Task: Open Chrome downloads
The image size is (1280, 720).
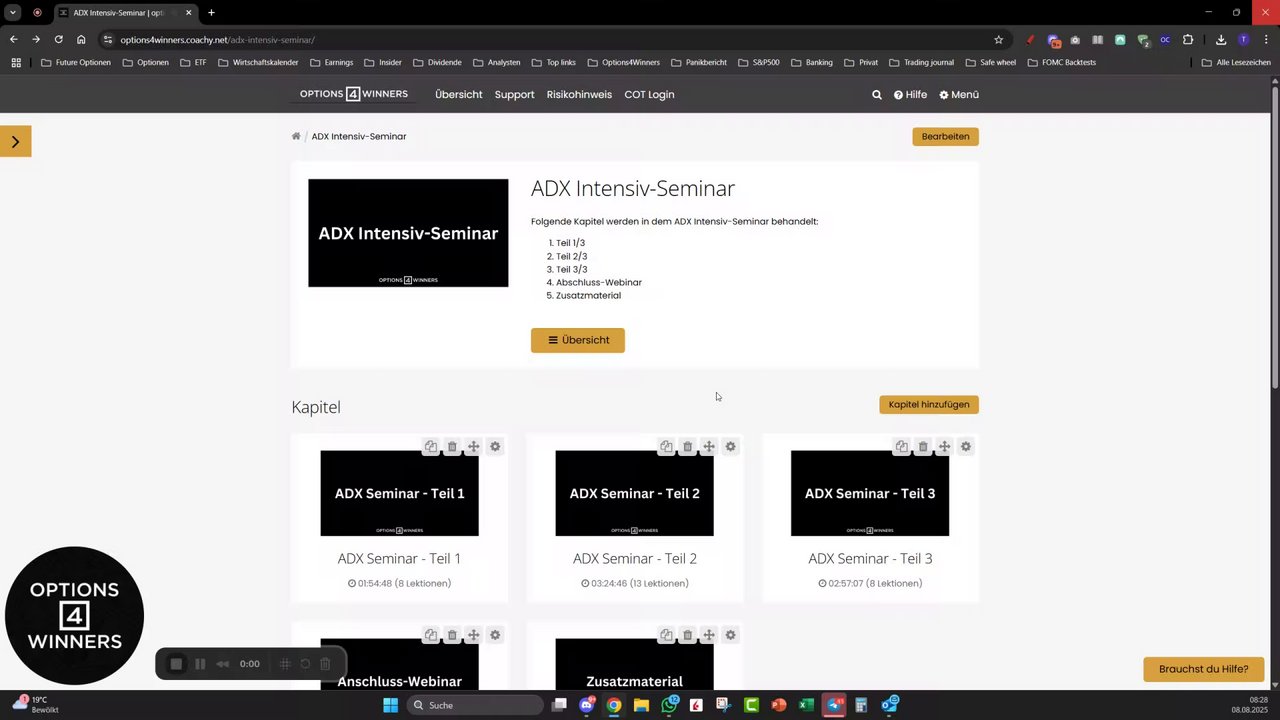Action: pos(1221,40)
